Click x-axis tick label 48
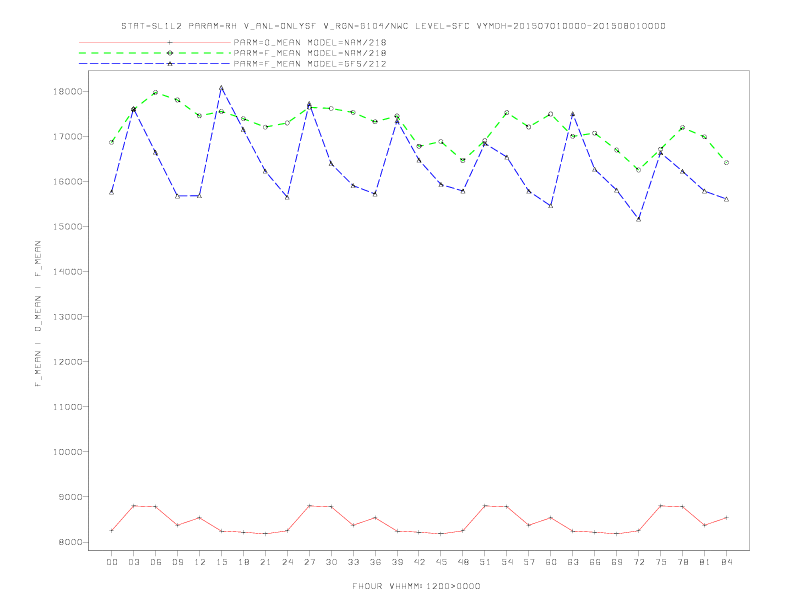792x612 pixels. tap(463, 562)
